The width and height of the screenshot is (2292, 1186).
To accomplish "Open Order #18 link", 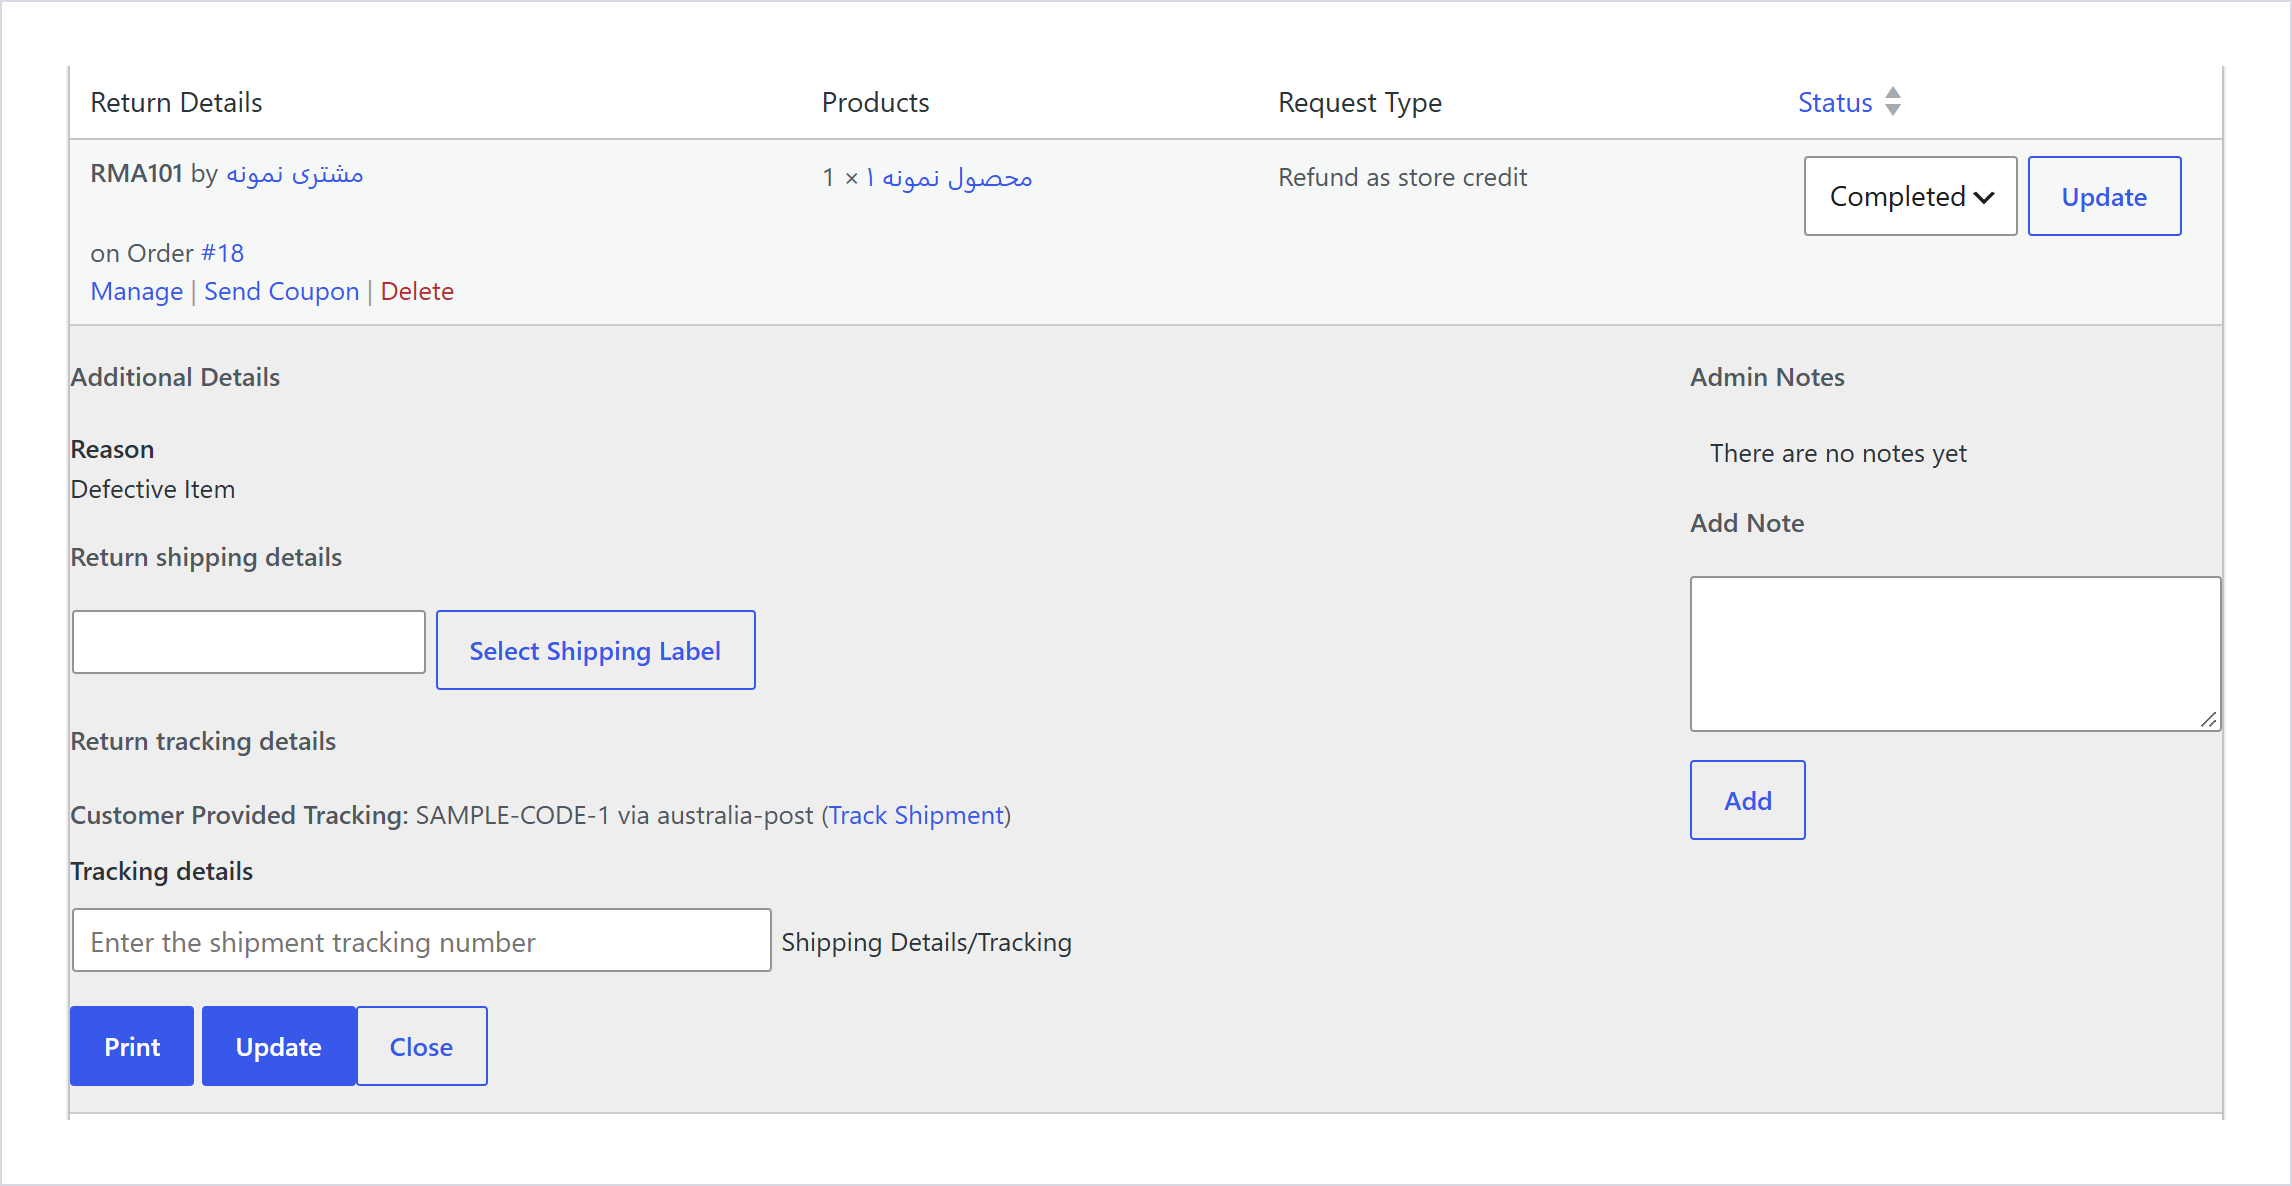I will (x=222, y=253).
